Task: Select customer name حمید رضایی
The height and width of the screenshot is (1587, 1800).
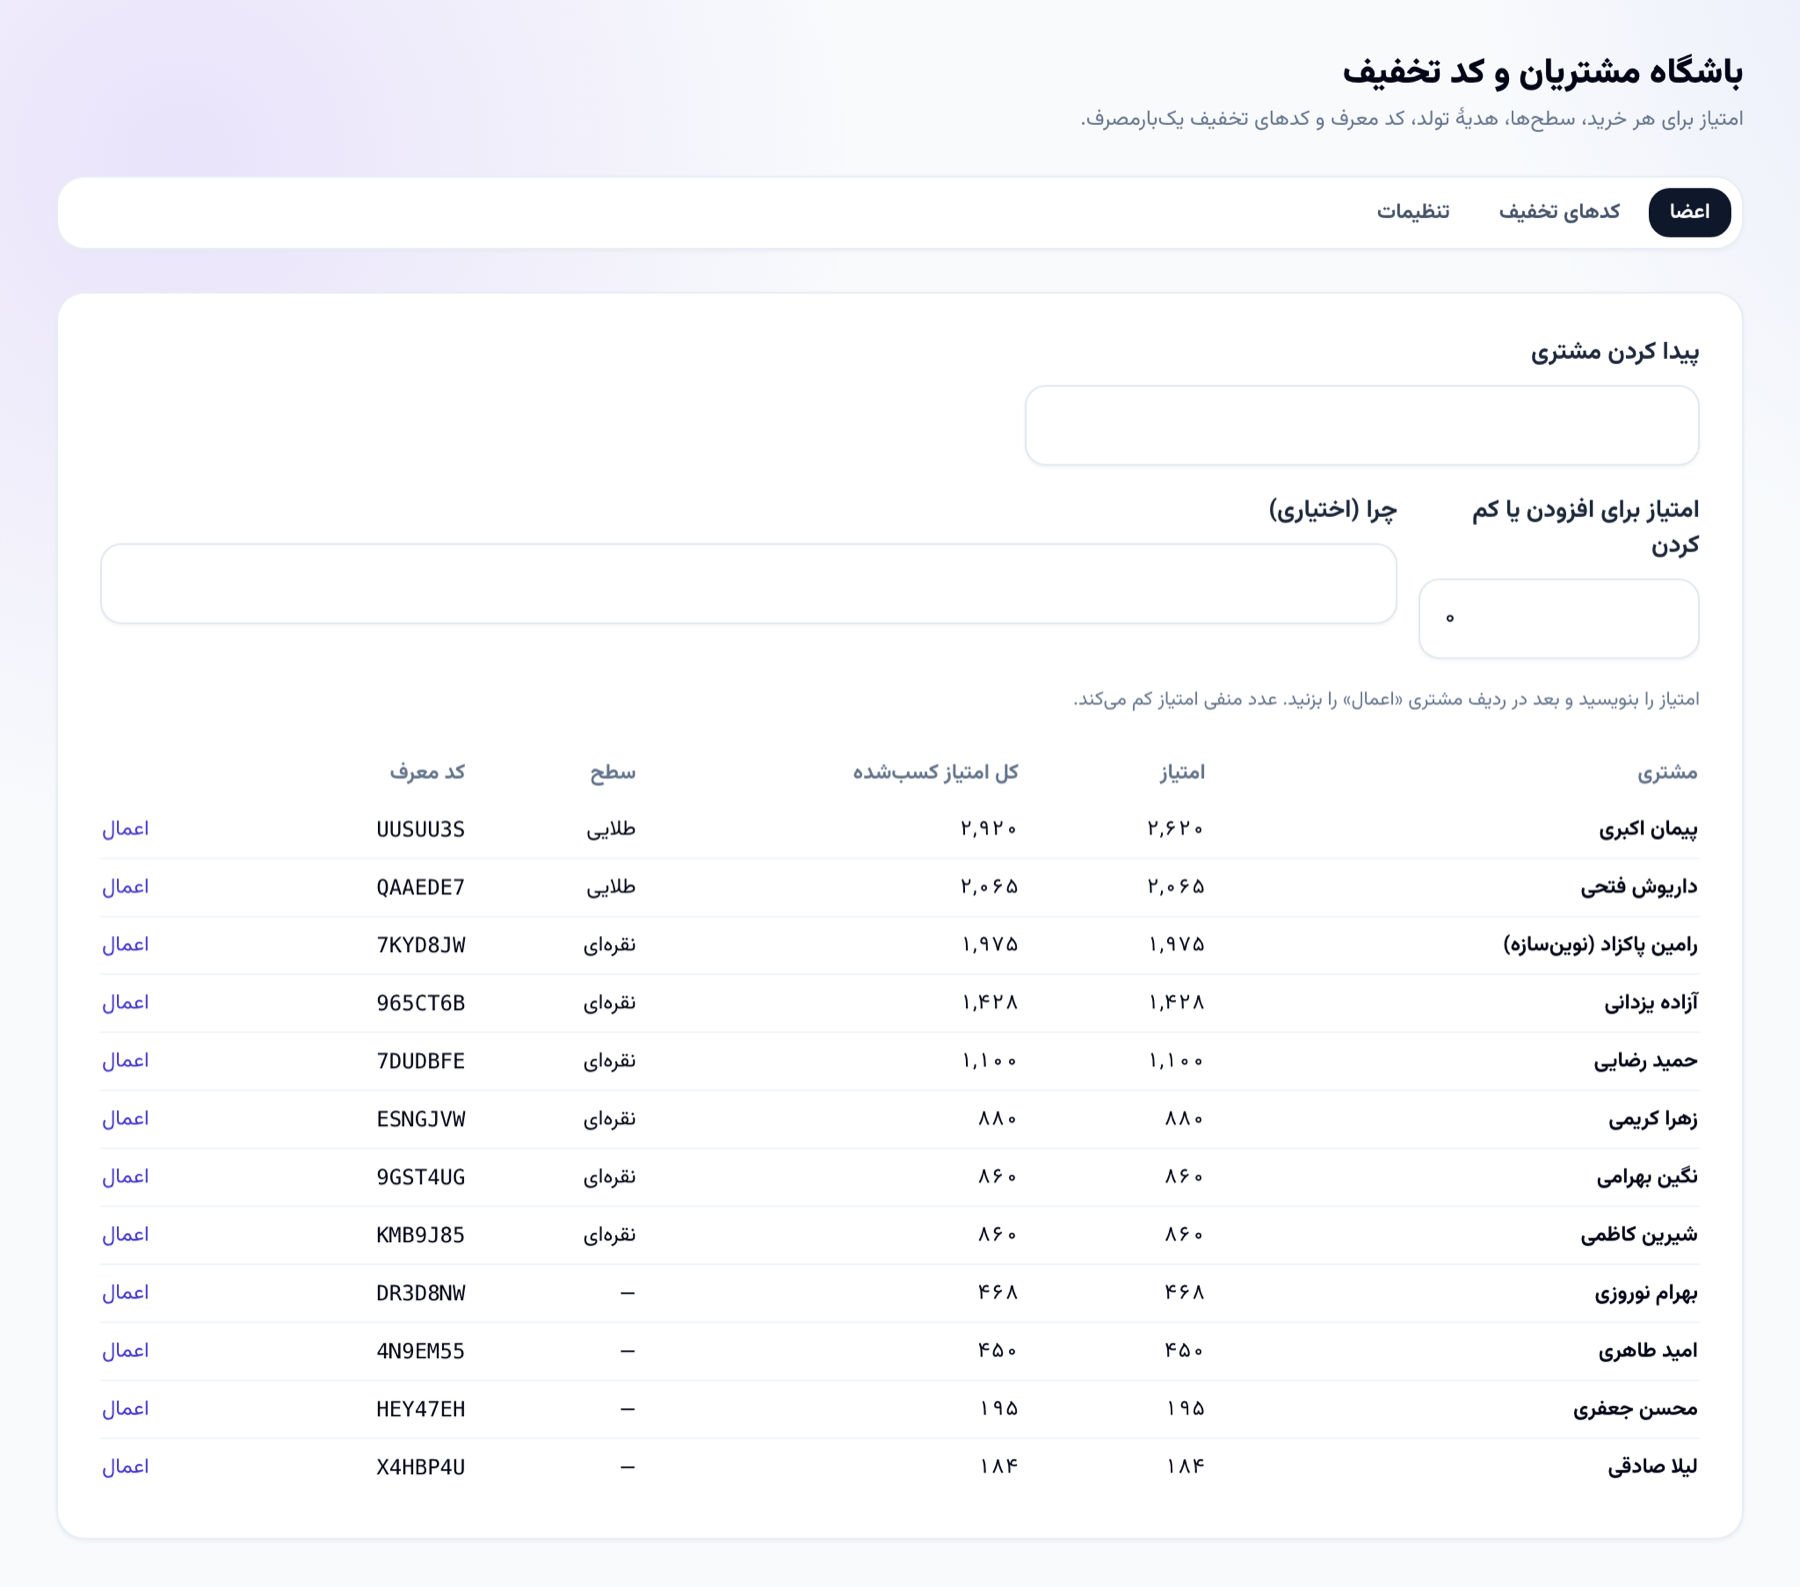Action: point(1646,1061)
